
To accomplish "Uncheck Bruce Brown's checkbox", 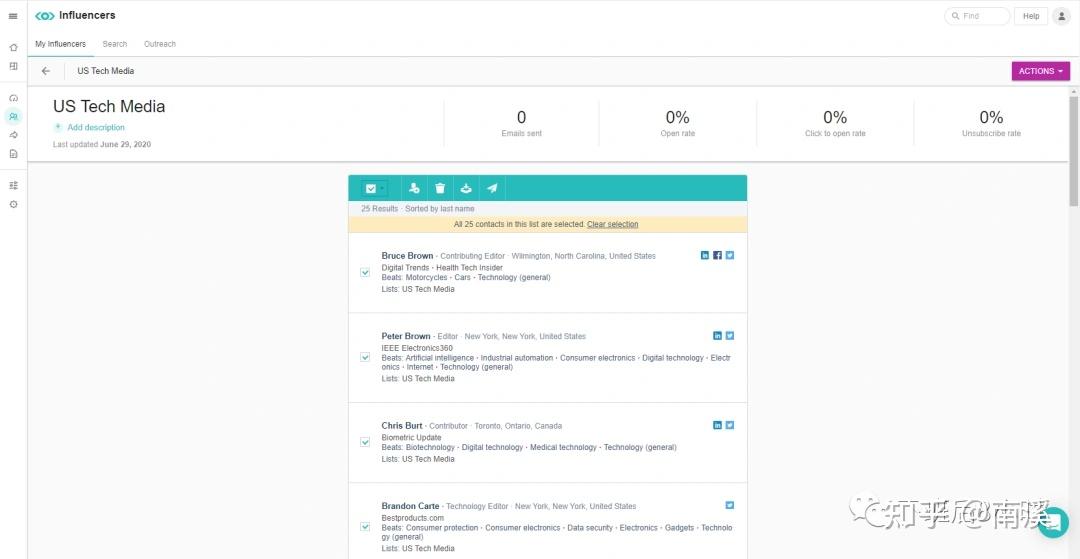I will 365,273.
